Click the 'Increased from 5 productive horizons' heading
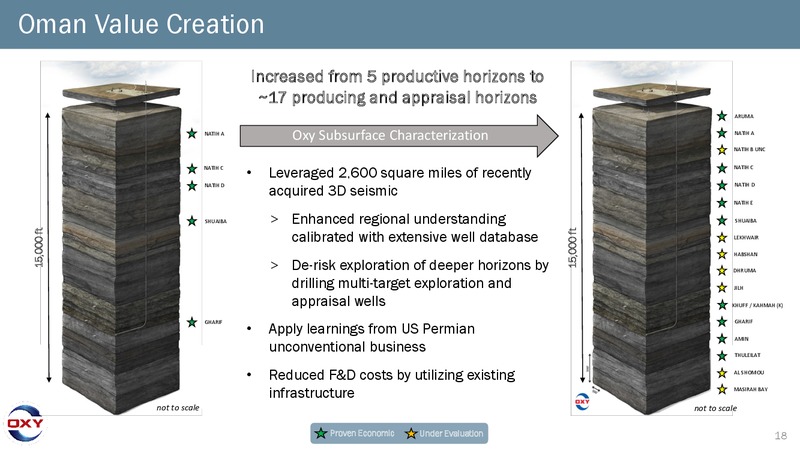800x450 pixels. 397,87
